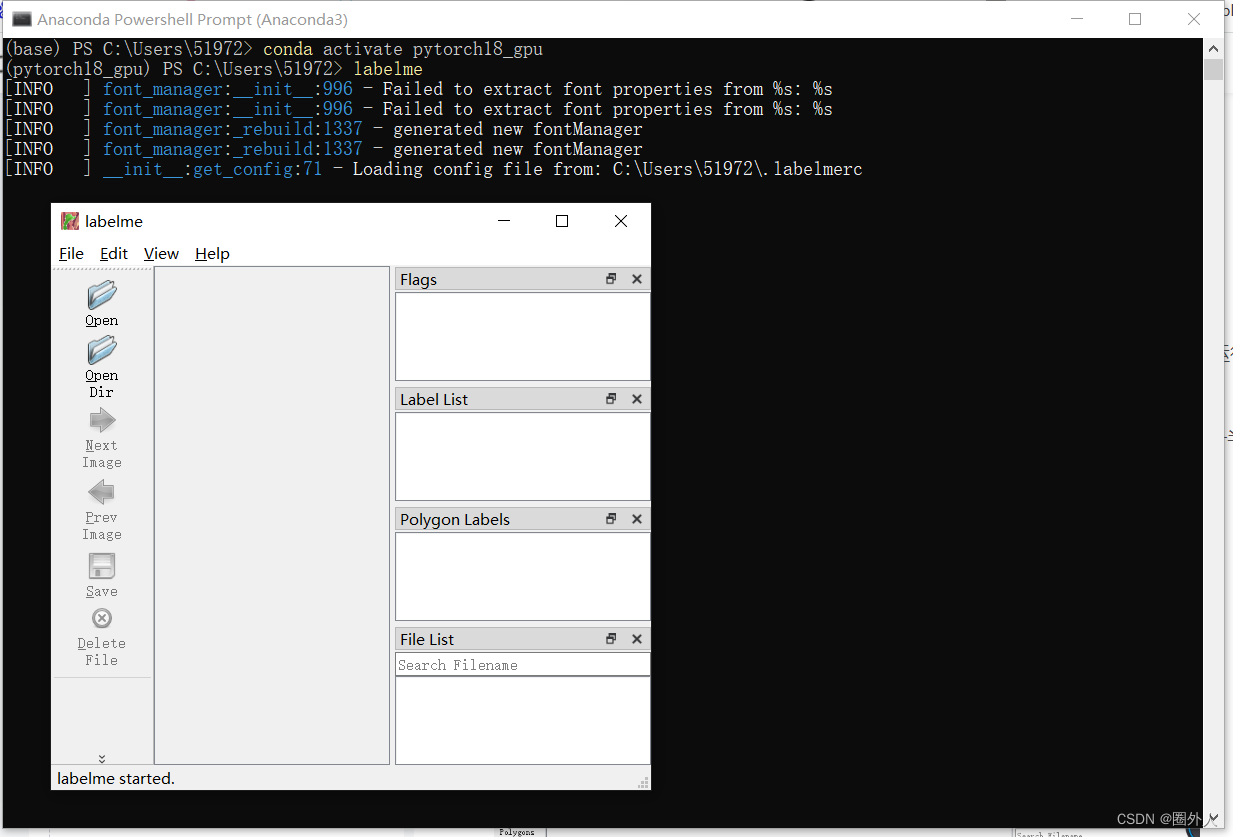Click the Next Image arrow icon
This screenshot has height=837, width=1233.
(101, 420)
